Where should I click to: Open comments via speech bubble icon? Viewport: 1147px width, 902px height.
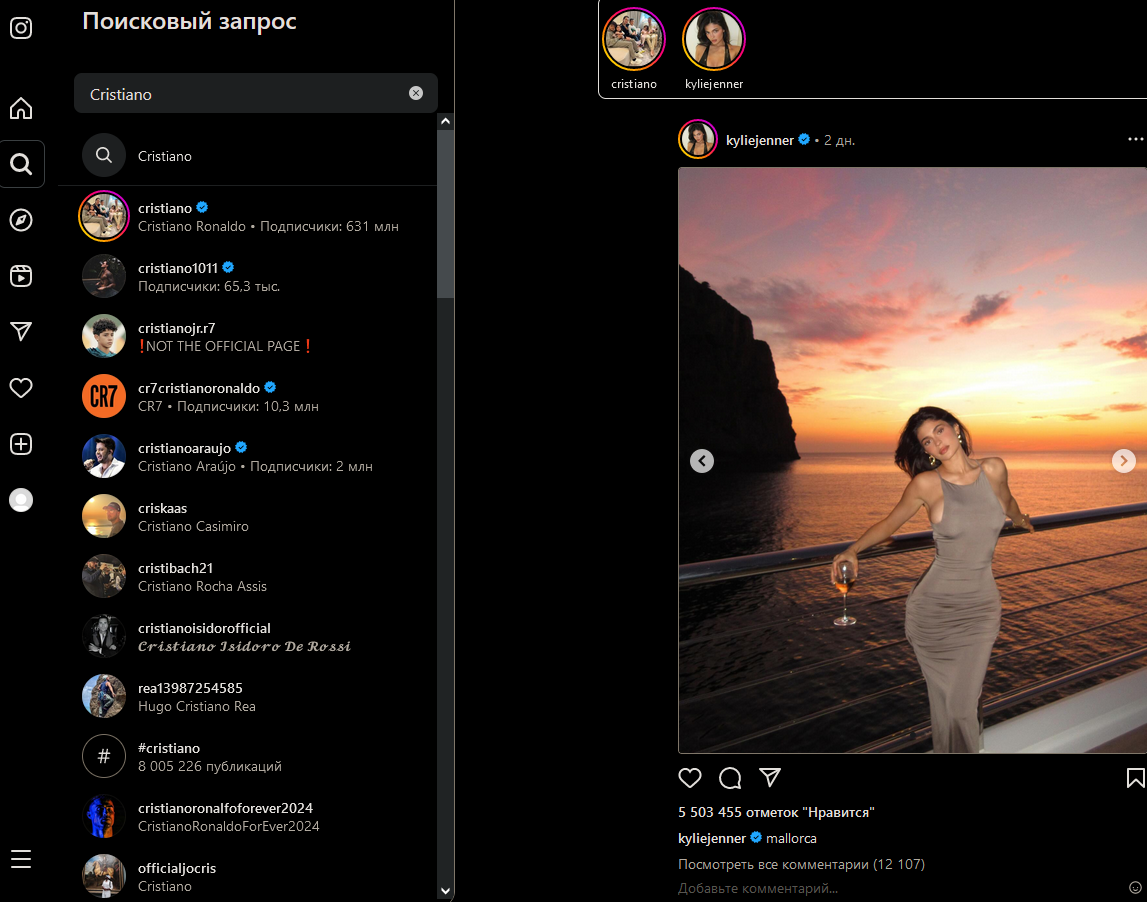tap(729, 778)
